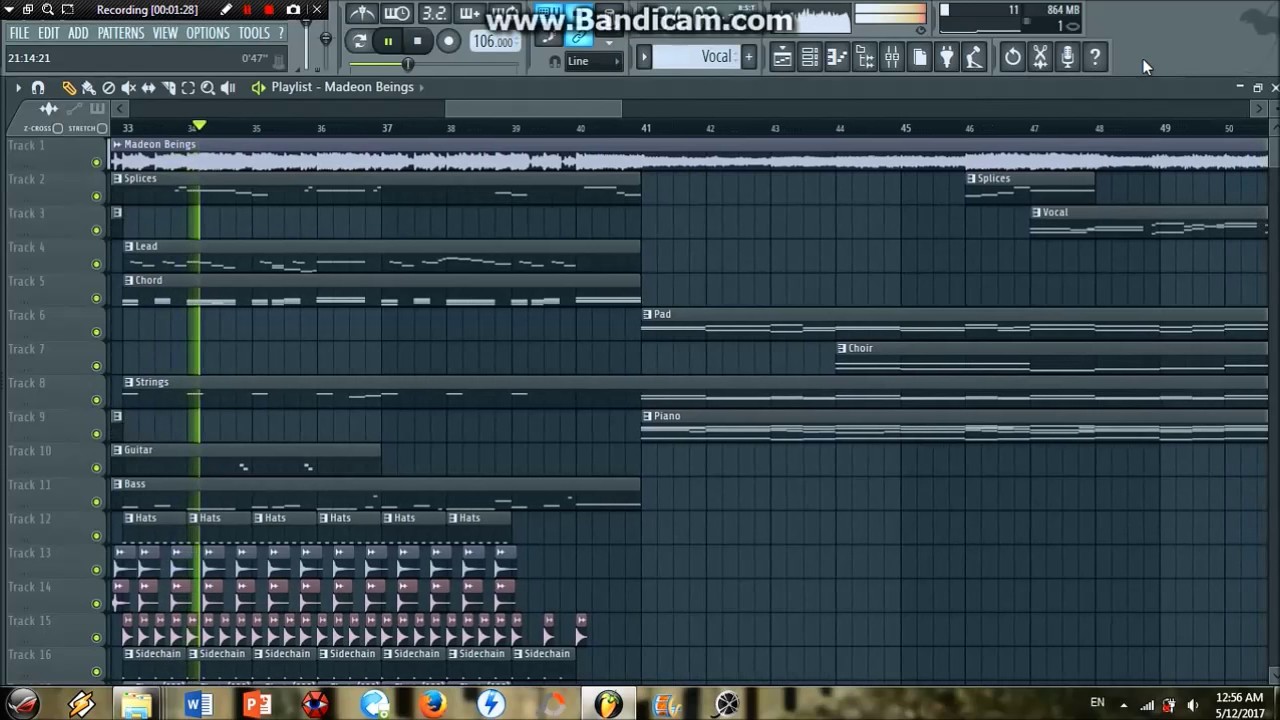
Task: Toggle the metronome button
Action: 362,13
